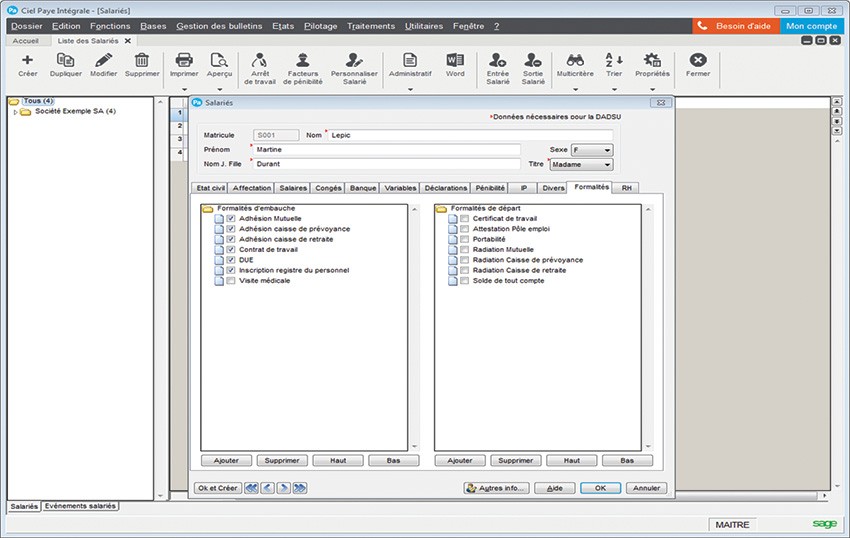Check Solde de tout compte checkbox
This screenshot has height=538, width=850.
click(x=465, y=280)
